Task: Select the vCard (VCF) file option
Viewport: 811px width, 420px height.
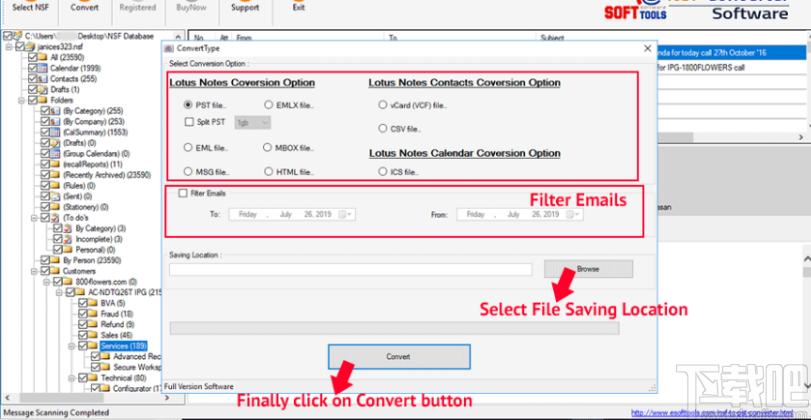Action: (383, 104)
